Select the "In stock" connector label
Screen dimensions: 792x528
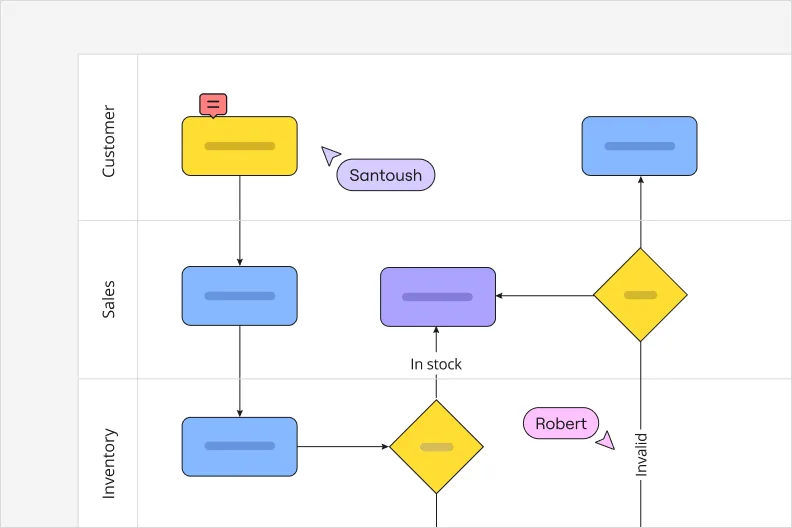(436, 364)
